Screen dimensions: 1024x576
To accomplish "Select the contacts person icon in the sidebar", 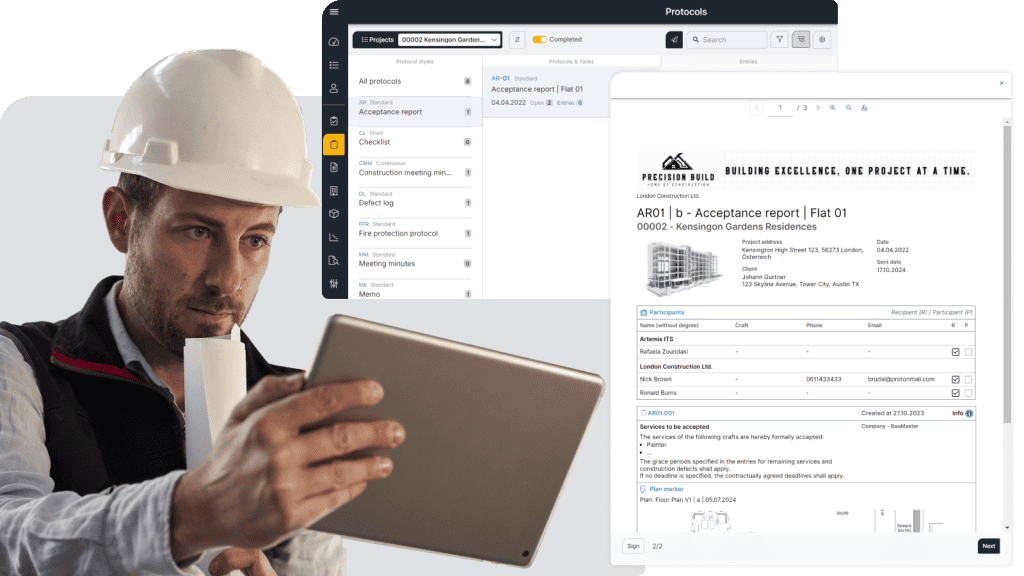I will (x=334, y=89).
